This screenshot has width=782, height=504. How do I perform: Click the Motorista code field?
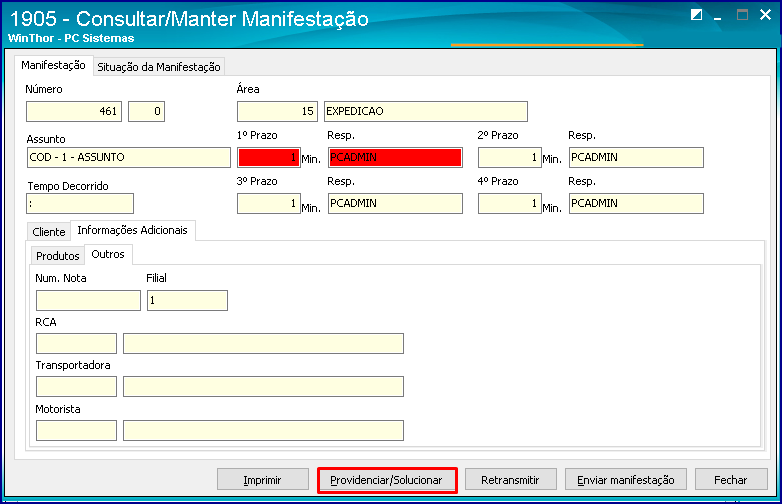click(76, 430)
